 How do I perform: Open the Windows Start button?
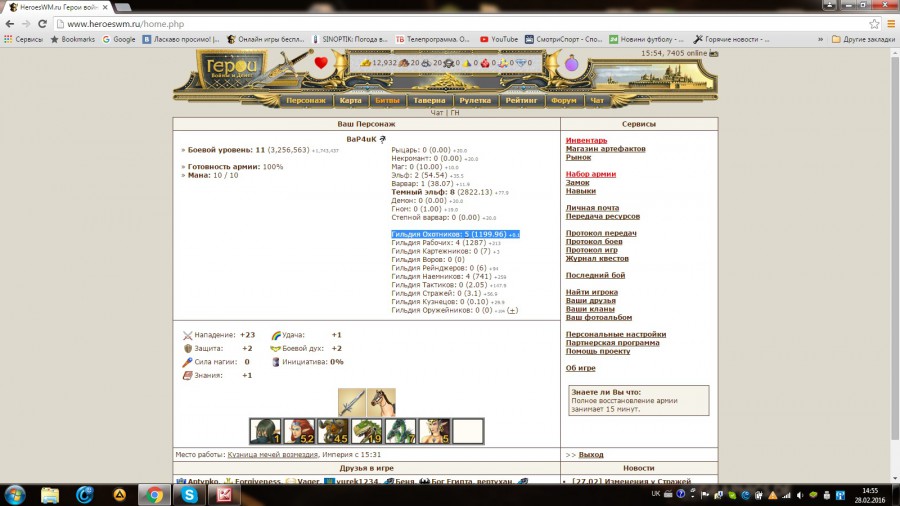(x=14, y=495)
